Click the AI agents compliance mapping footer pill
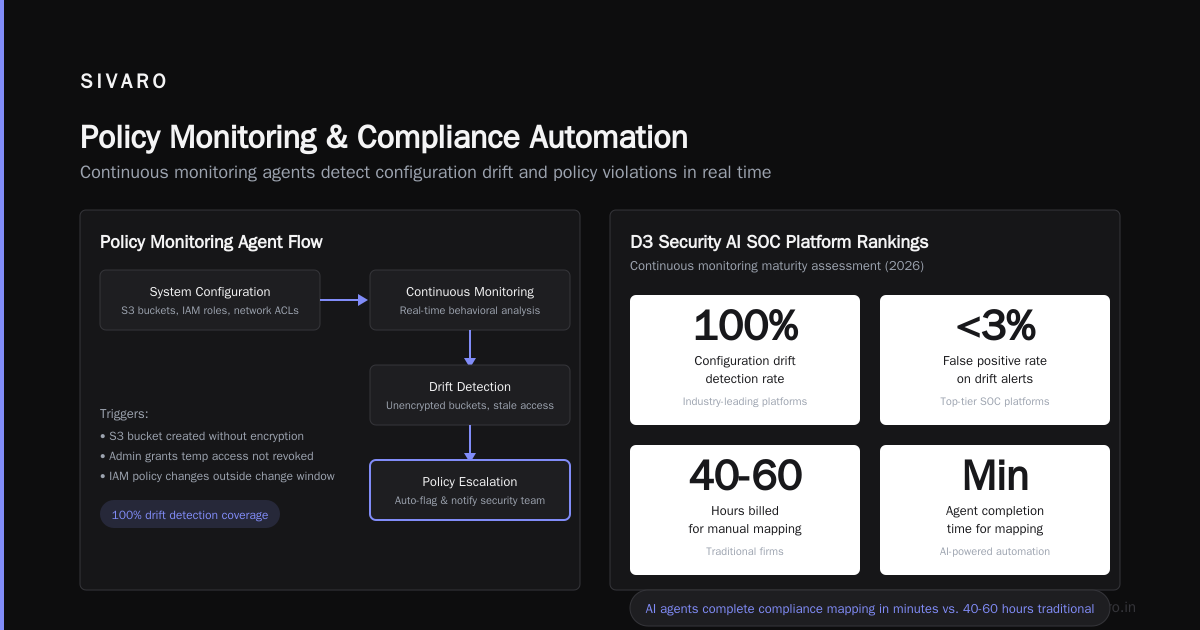Screen dimensions: 1200x630 pos(870,608)
